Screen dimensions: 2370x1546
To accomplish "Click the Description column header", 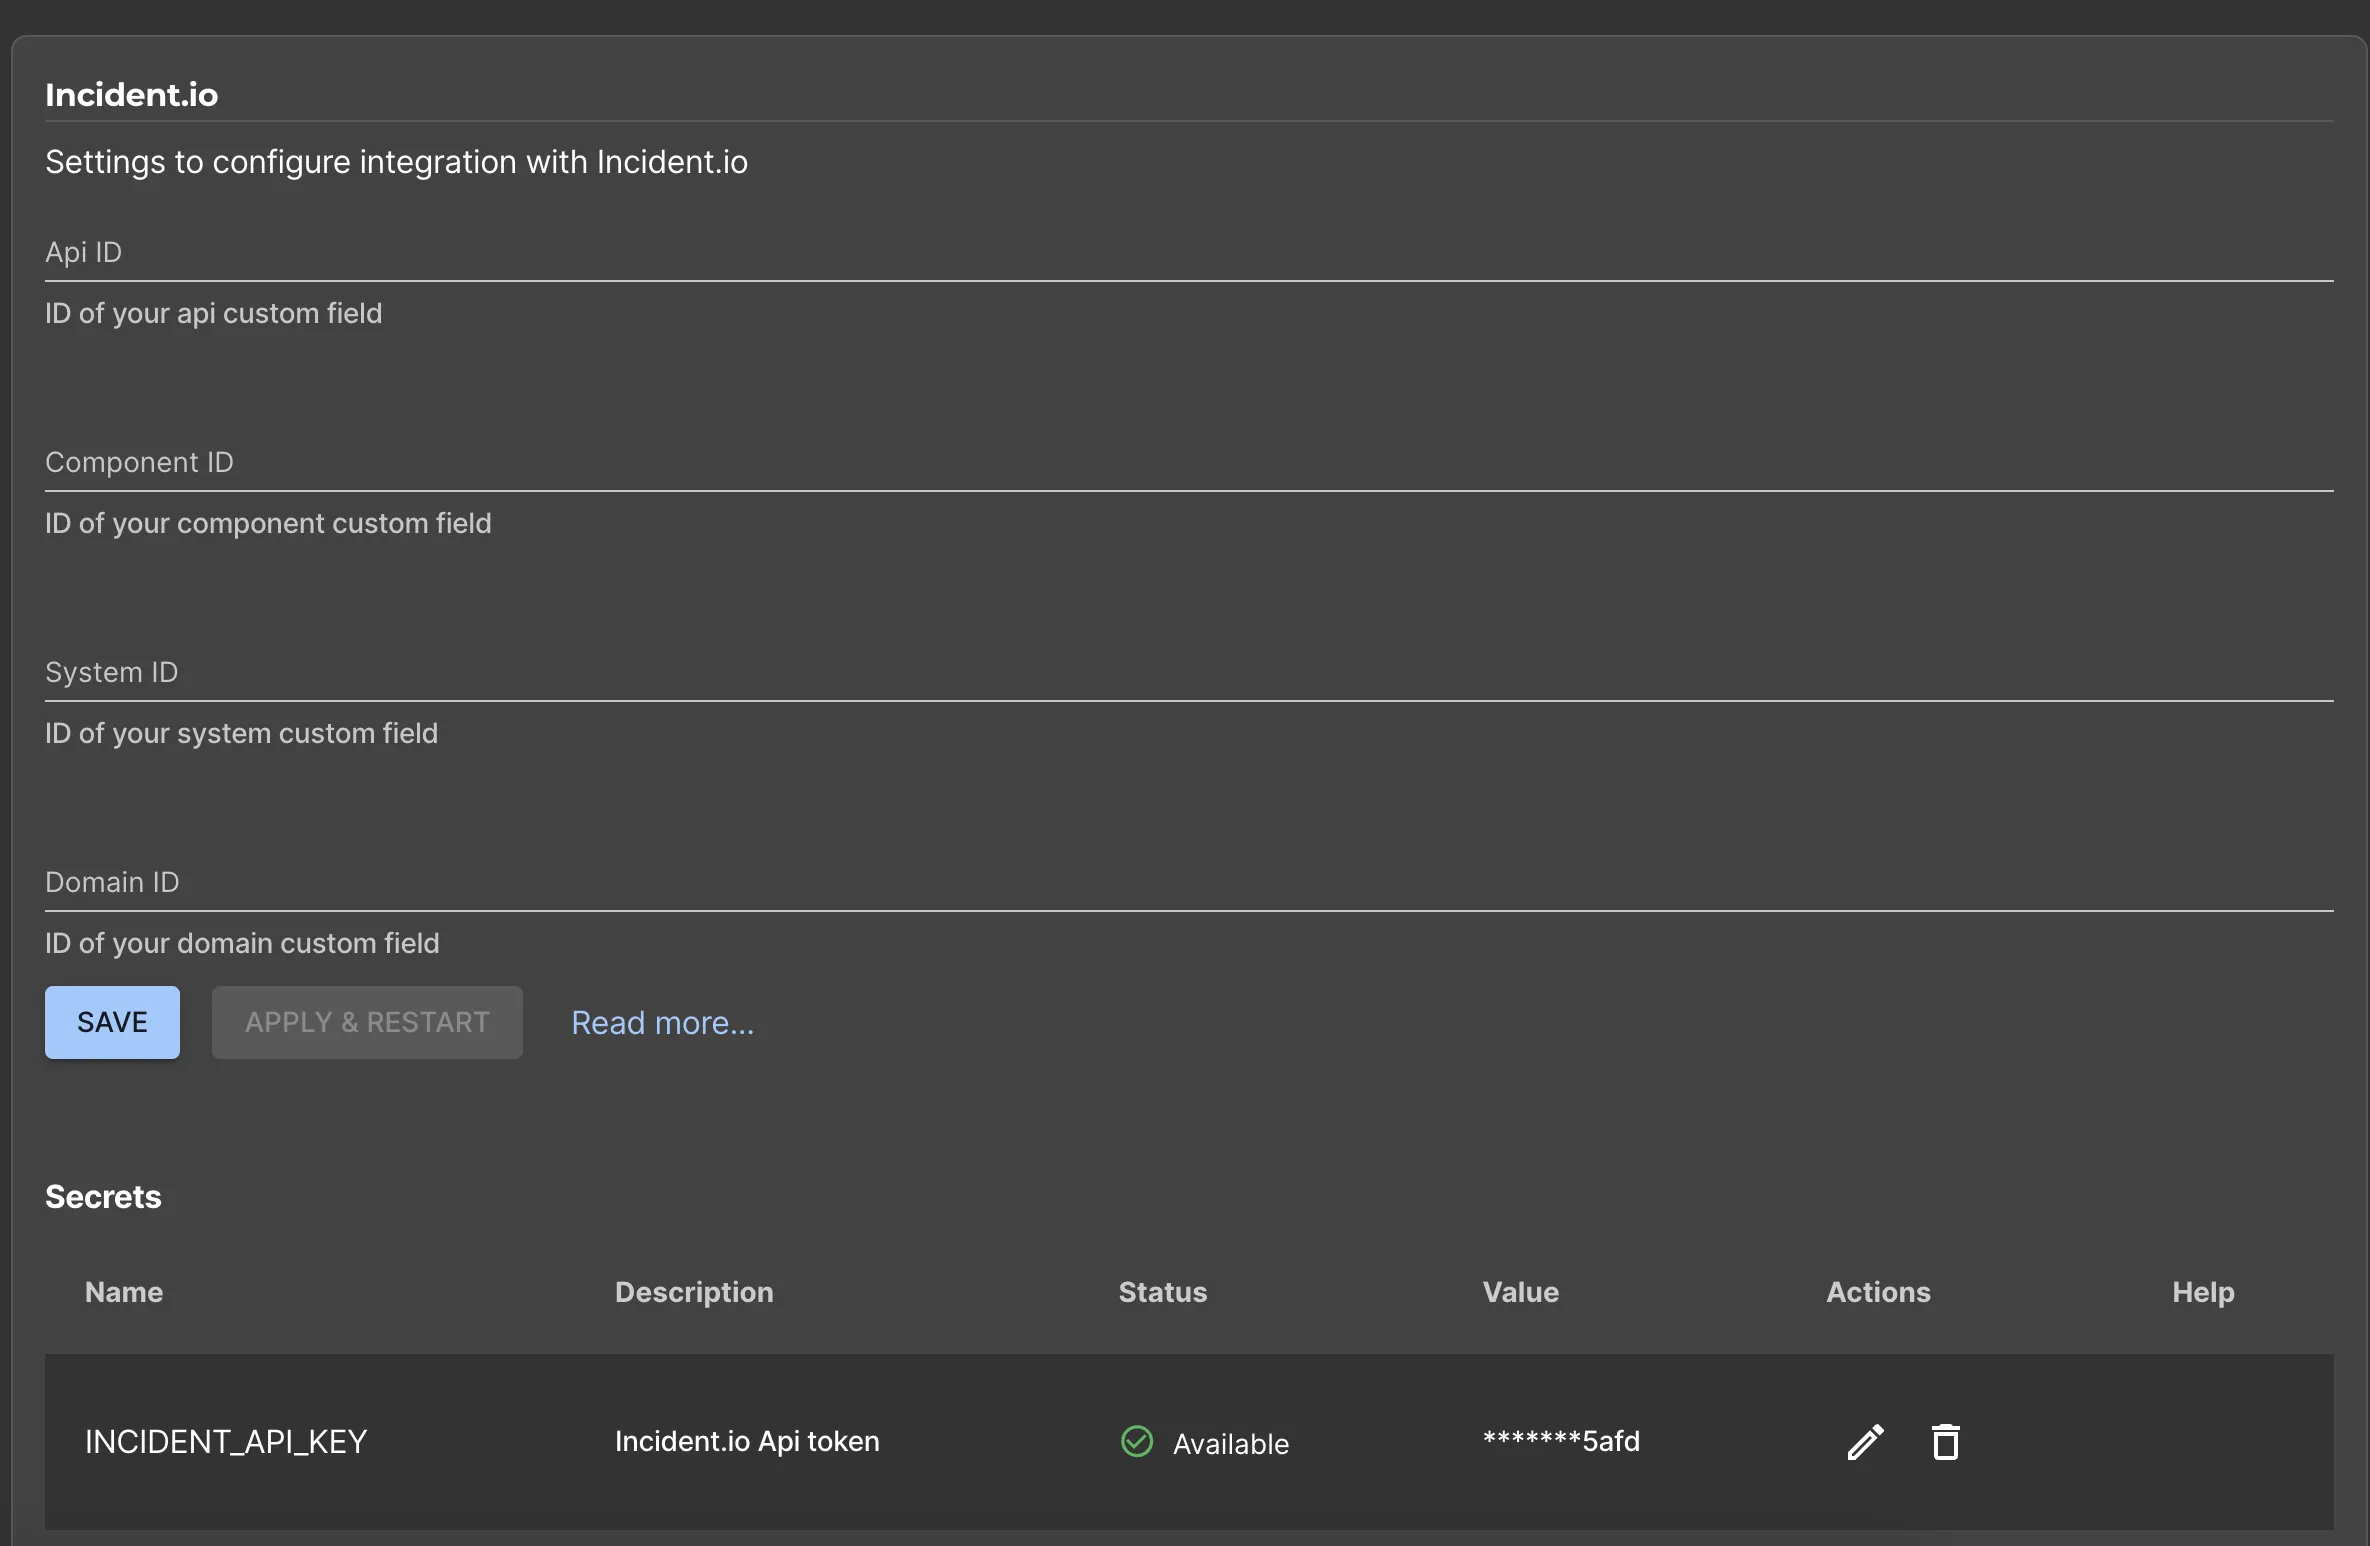I will coord(694,1292).
